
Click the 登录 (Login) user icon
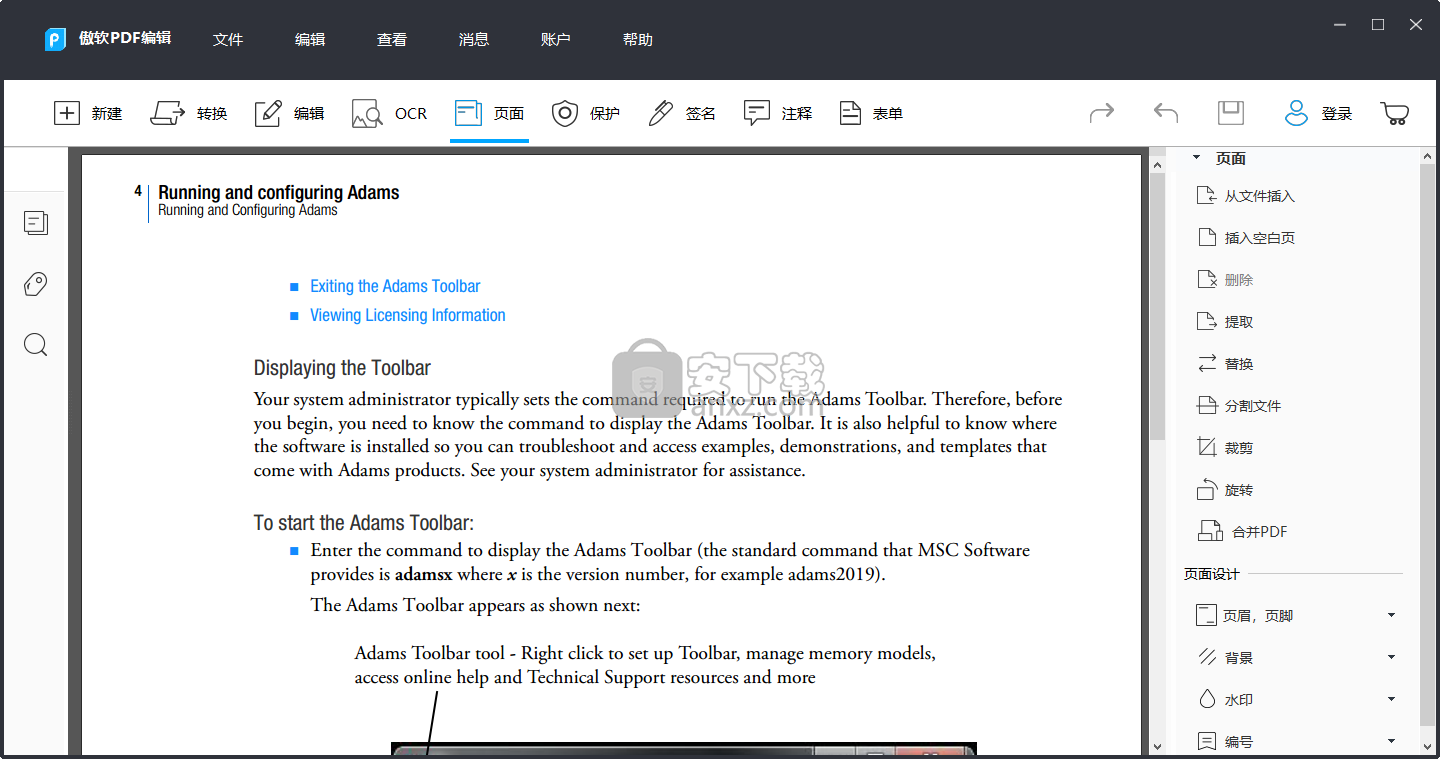pos(1296,113)
